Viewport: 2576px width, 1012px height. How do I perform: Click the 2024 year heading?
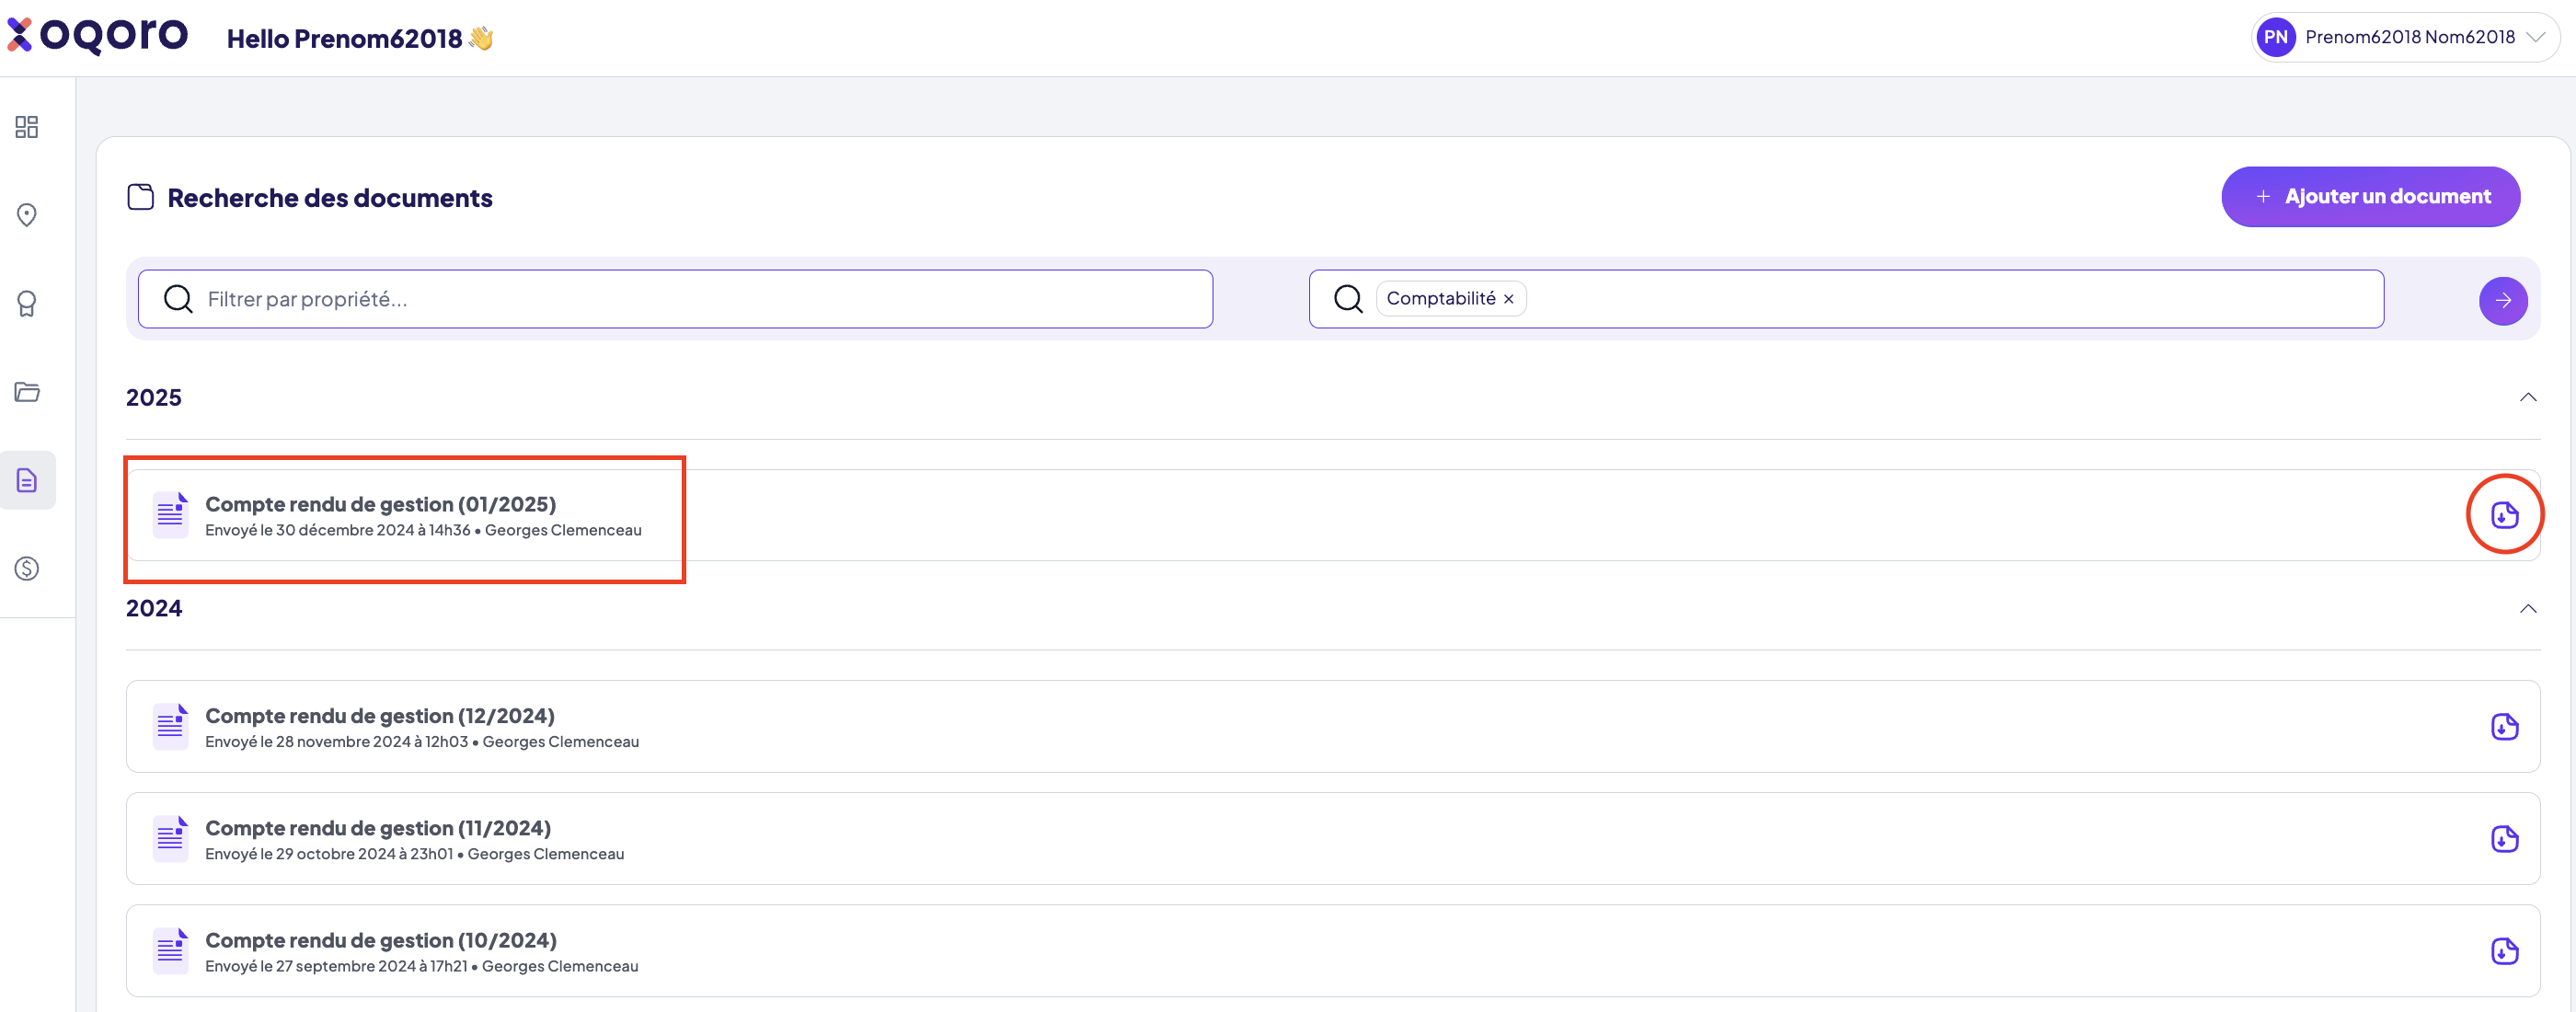coord(154,608)
